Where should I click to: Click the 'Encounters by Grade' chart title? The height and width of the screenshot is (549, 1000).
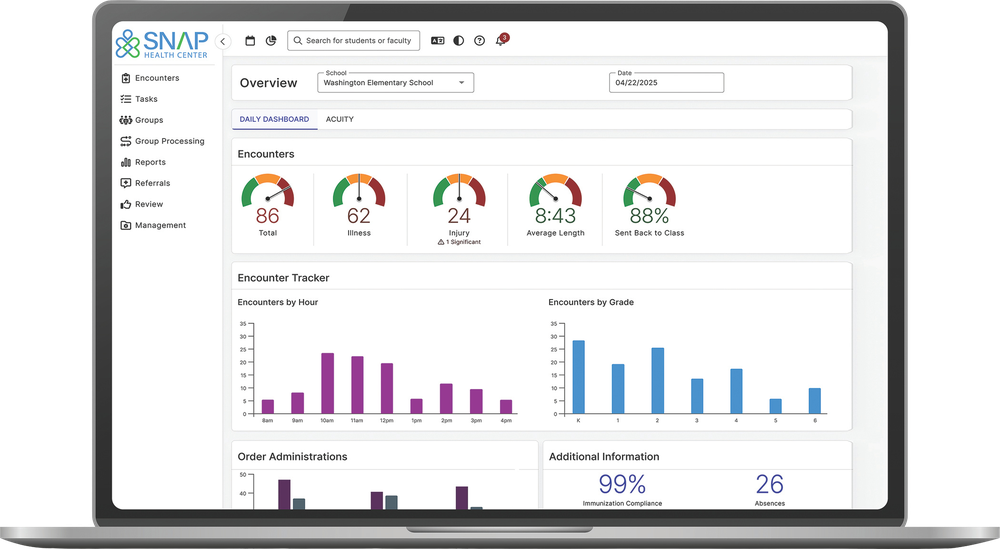pyautogui.click(x=591, y=302)
